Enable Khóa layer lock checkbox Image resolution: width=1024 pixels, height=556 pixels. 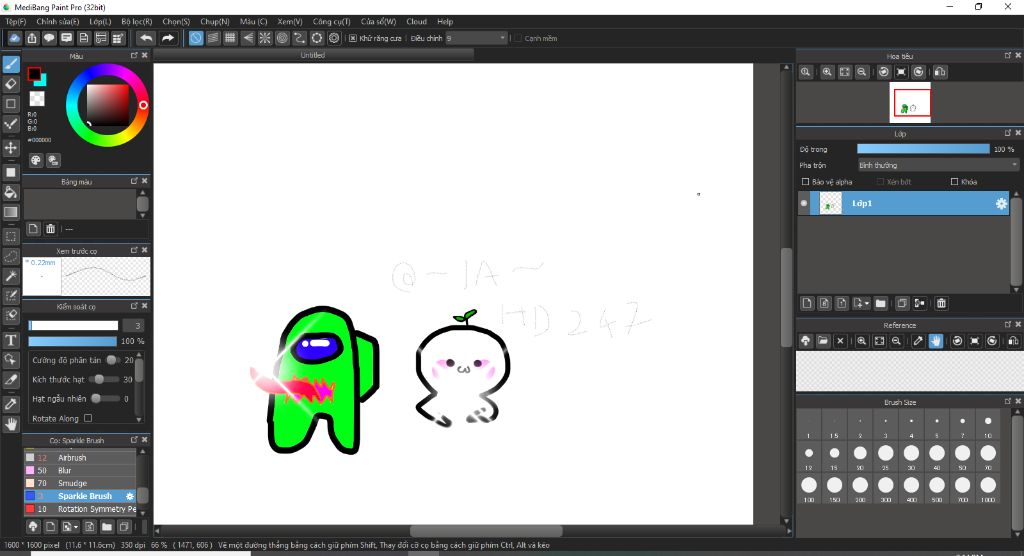click(954, 182)
